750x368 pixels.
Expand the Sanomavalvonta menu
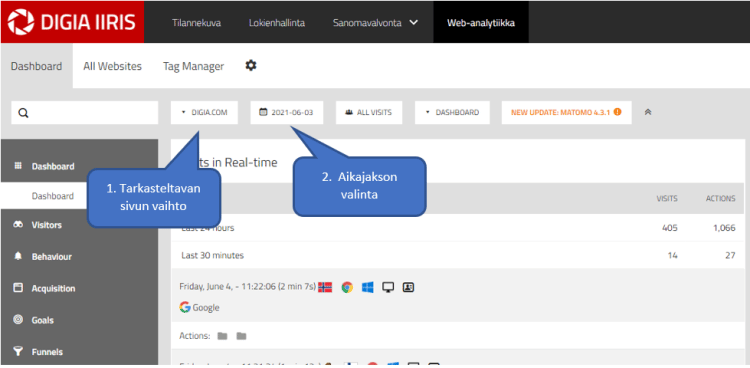pyautogui.click(x=375, y=22)
